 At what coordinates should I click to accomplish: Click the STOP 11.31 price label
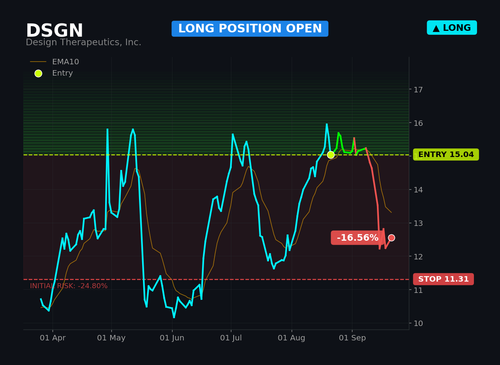[x=443, y=279]
